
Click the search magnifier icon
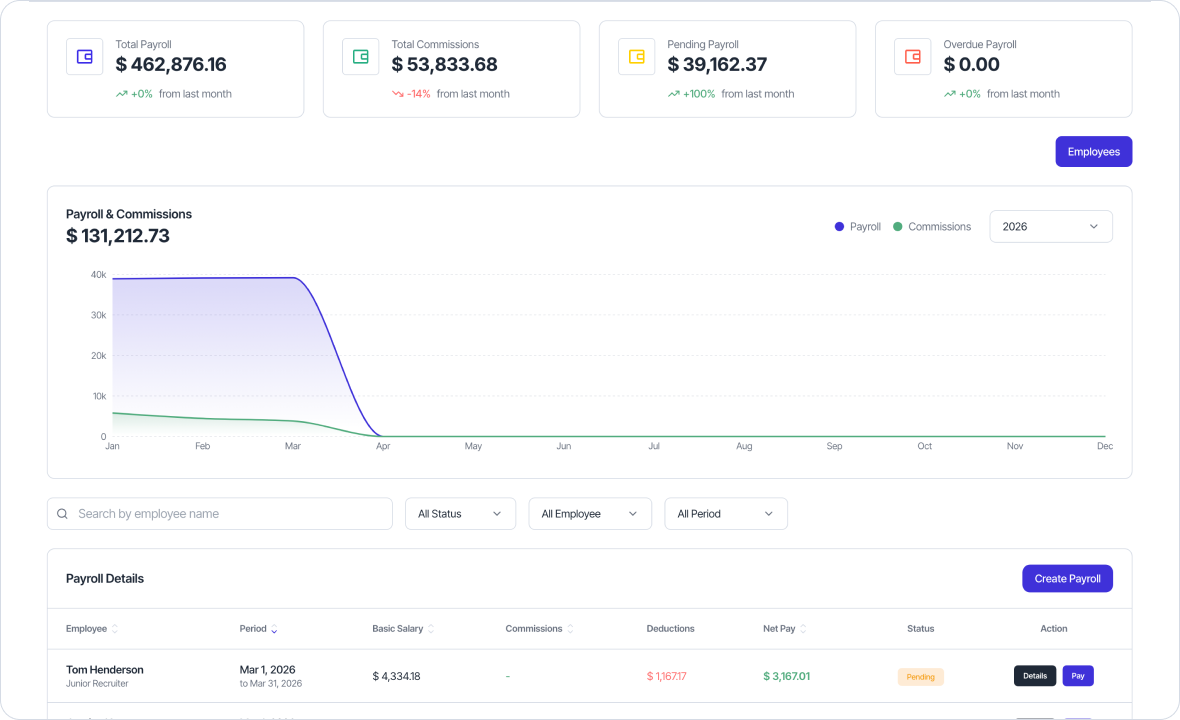62,513
